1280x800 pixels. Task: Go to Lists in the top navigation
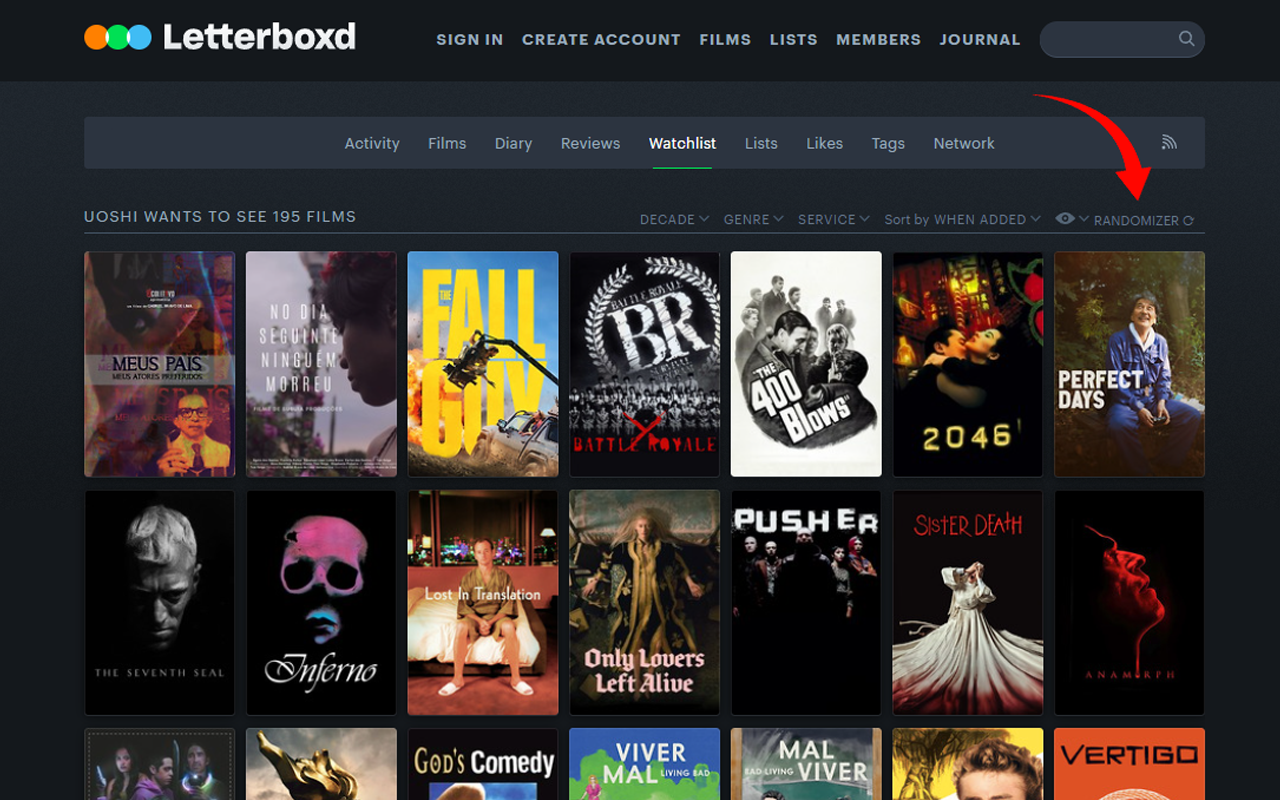coord(793,40)
